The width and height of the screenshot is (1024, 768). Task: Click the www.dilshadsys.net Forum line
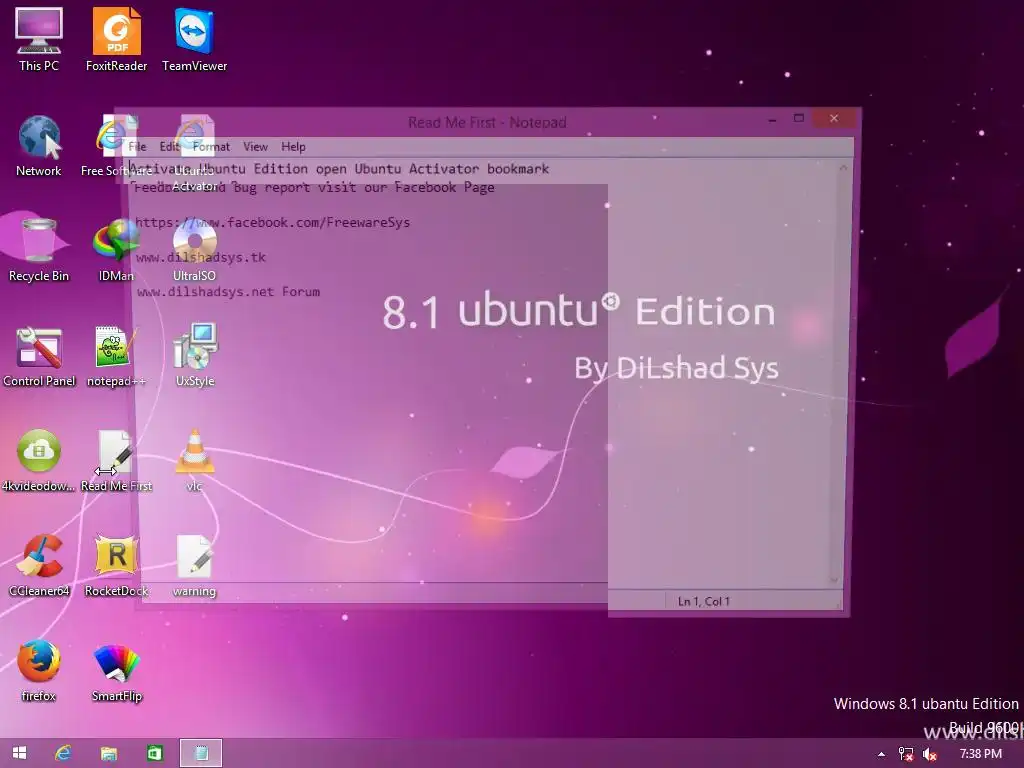coord(228,292)
